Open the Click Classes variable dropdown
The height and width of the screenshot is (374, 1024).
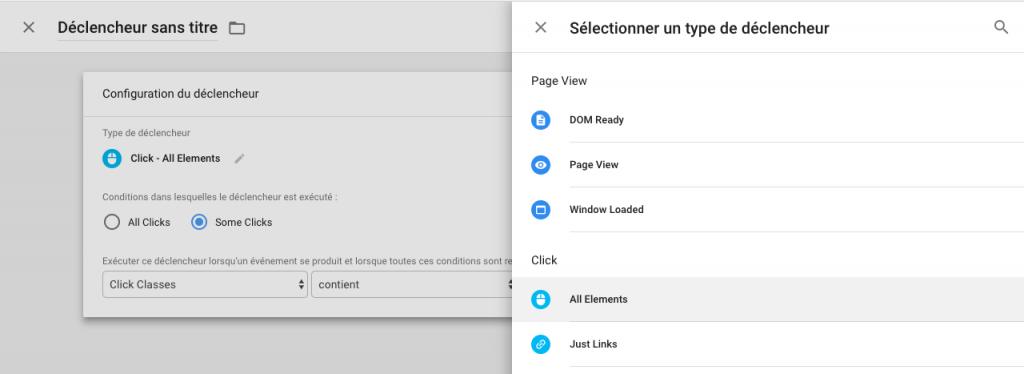click(x=205, y=285)
